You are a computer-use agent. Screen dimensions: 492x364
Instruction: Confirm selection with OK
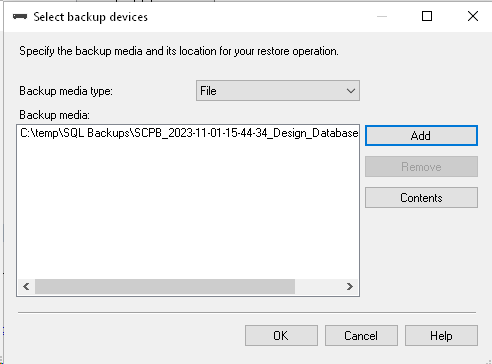tap(281, 336)
